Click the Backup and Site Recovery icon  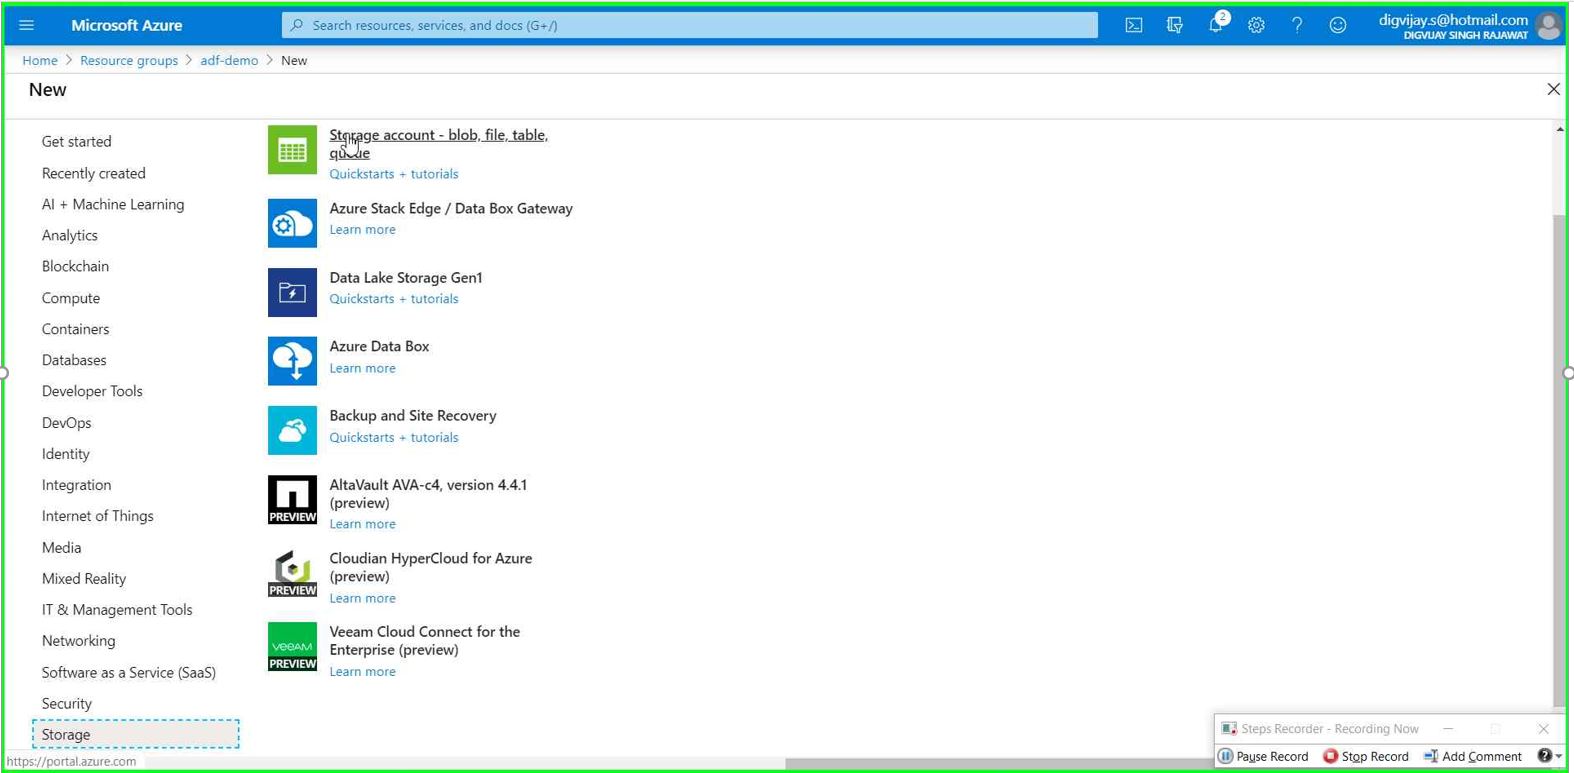292,430
